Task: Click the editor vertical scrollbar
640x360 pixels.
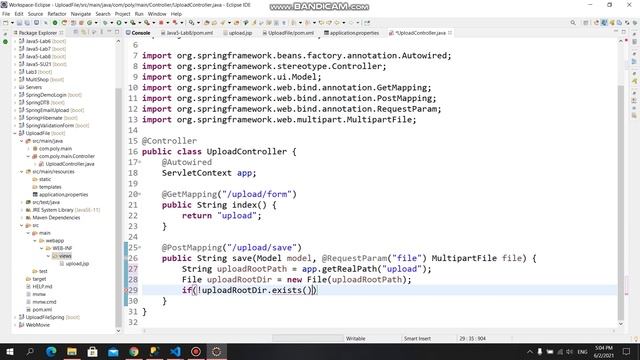Action: (620, 202)
